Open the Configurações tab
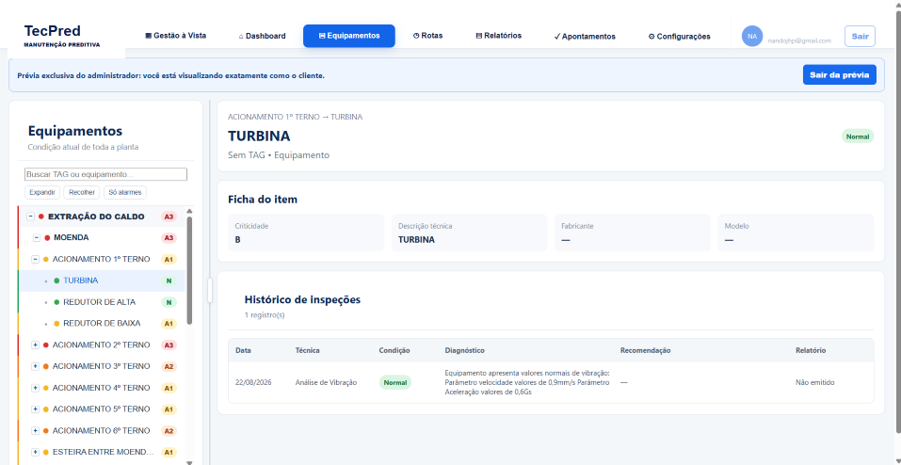Image resolution: width=901 pixels, height=465 pixels. (679, 36)
